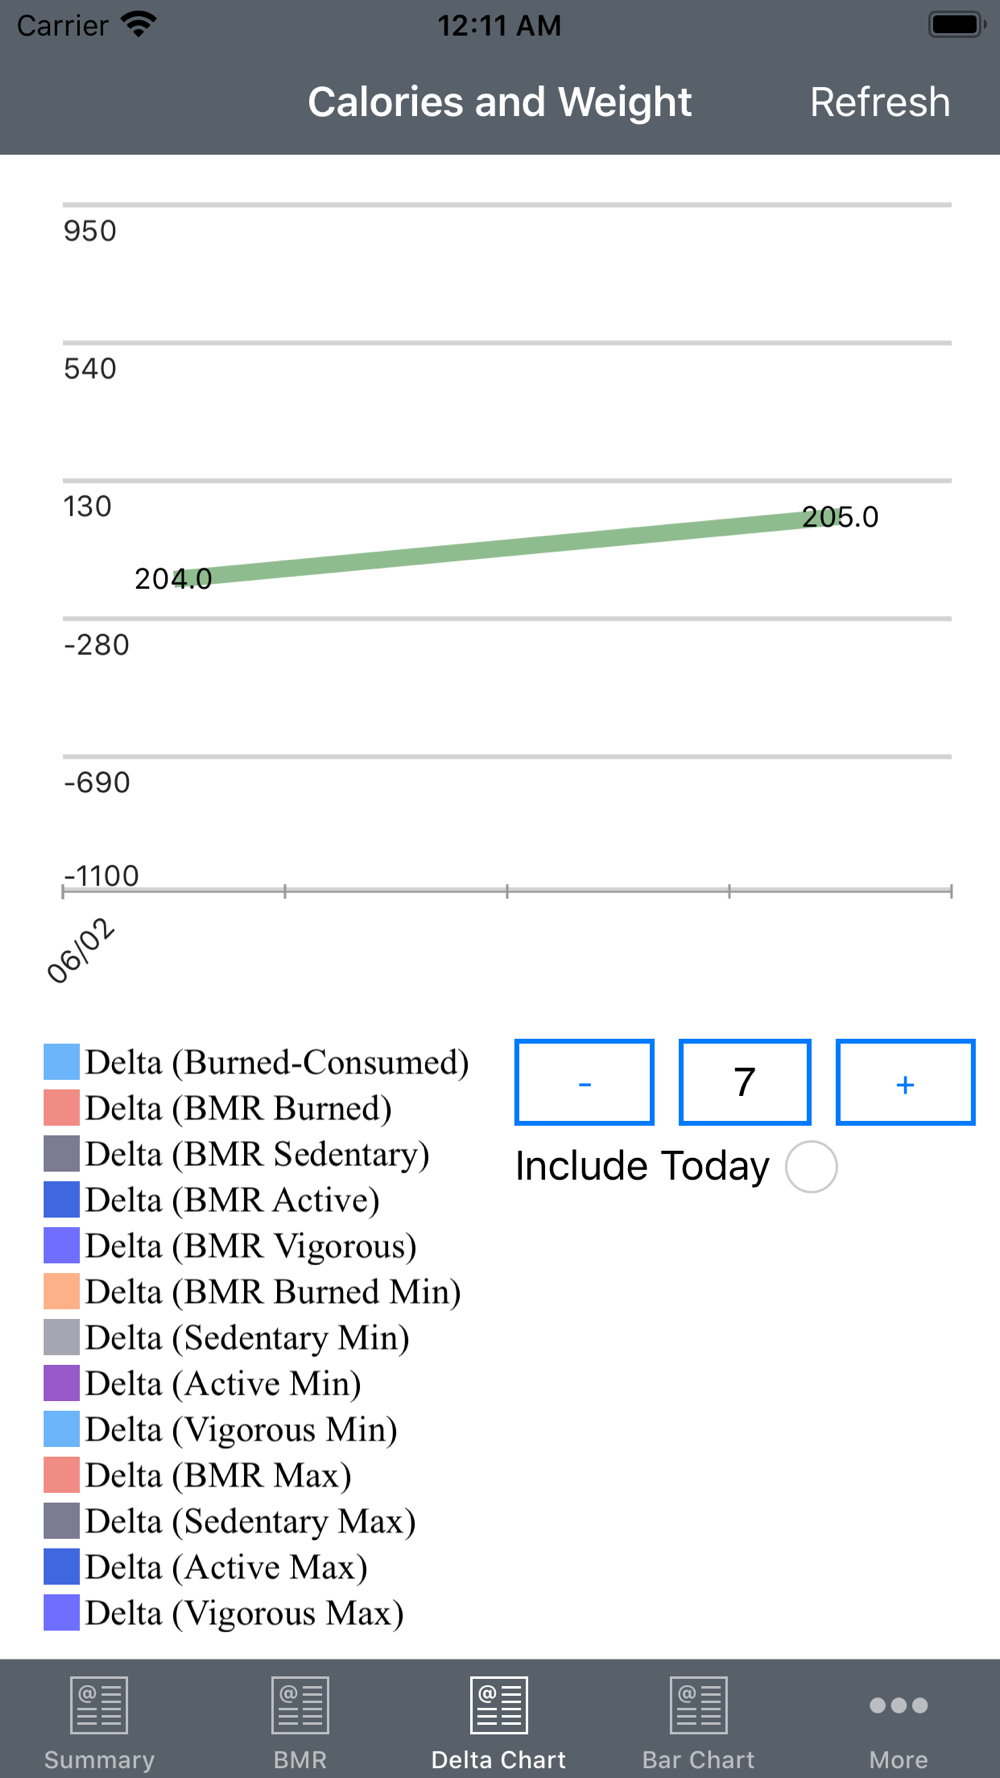Screen dimensions: 1000x1778
Task: Click the Refresh button
Action: coord(880,102)
